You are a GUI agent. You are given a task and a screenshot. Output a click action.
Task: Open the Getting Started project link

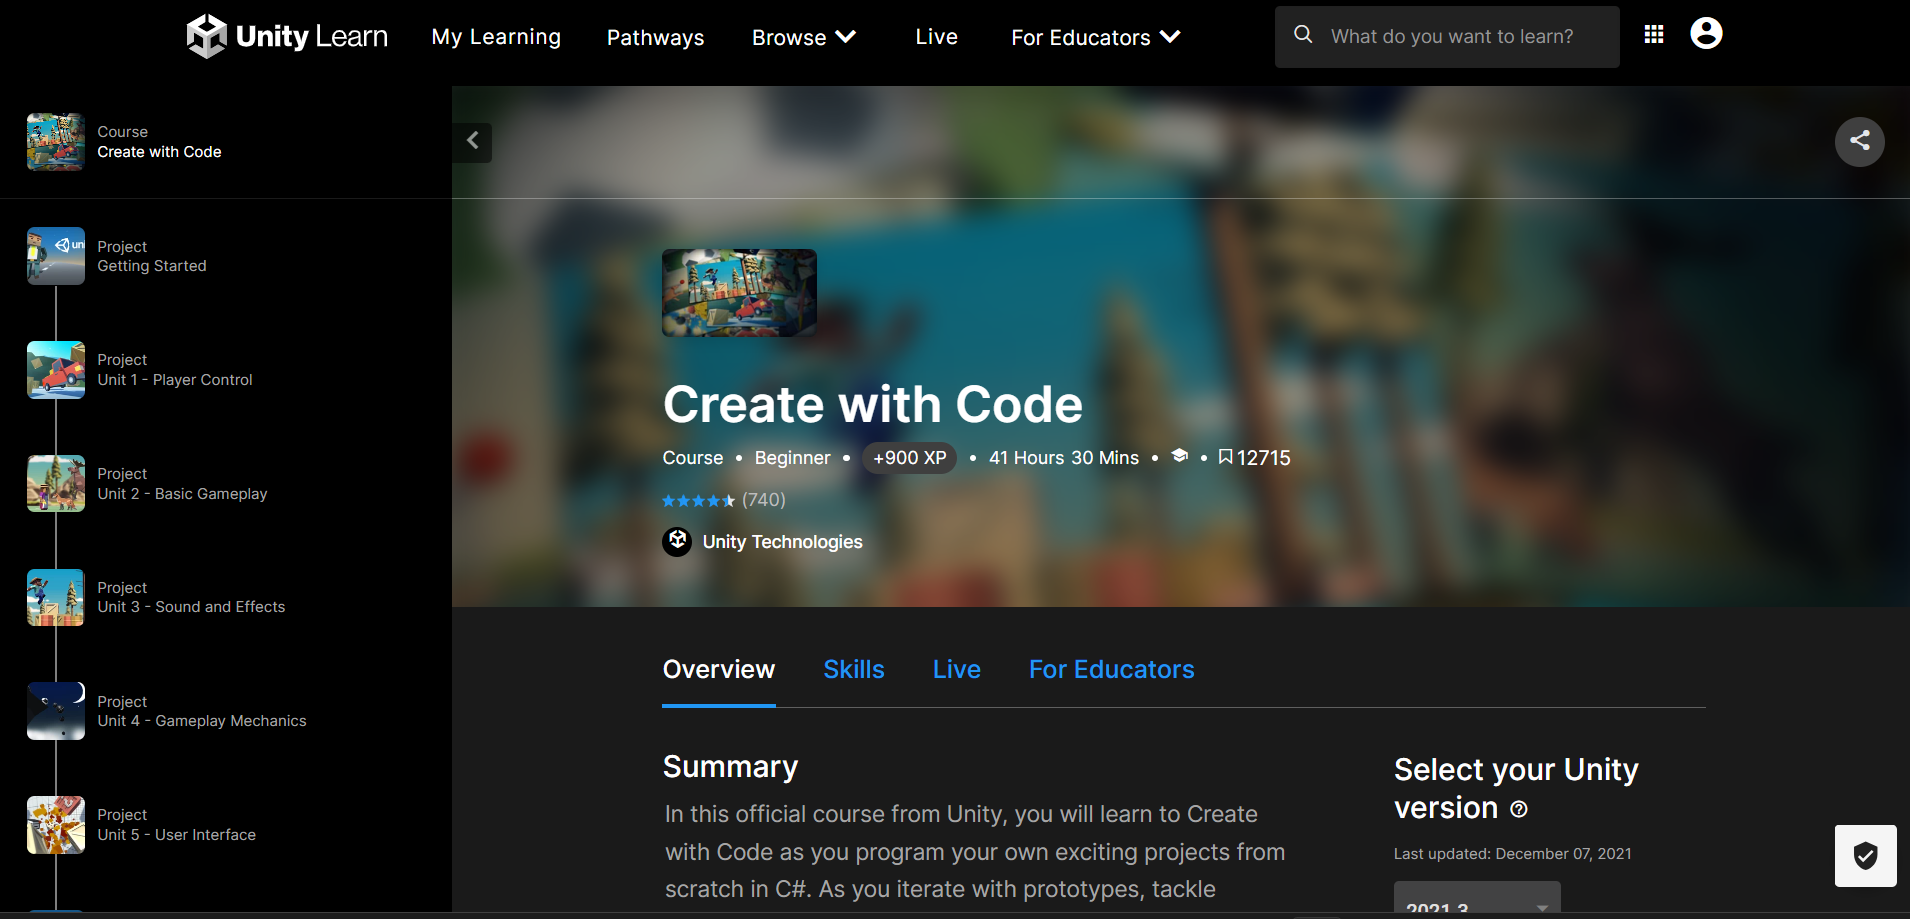click(x=152, y=266)
